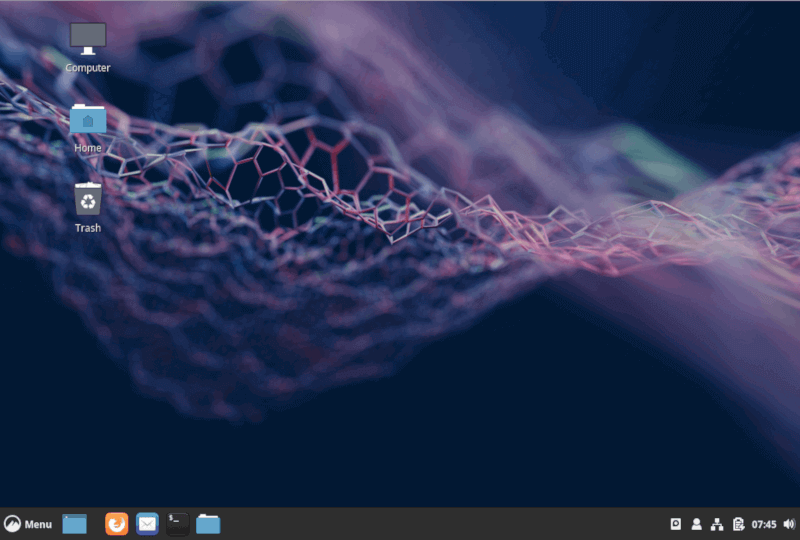The height and width of the screenshot is (540, 800).
Task: Open the network connections tray icon
Action: [x=717, y=524]
